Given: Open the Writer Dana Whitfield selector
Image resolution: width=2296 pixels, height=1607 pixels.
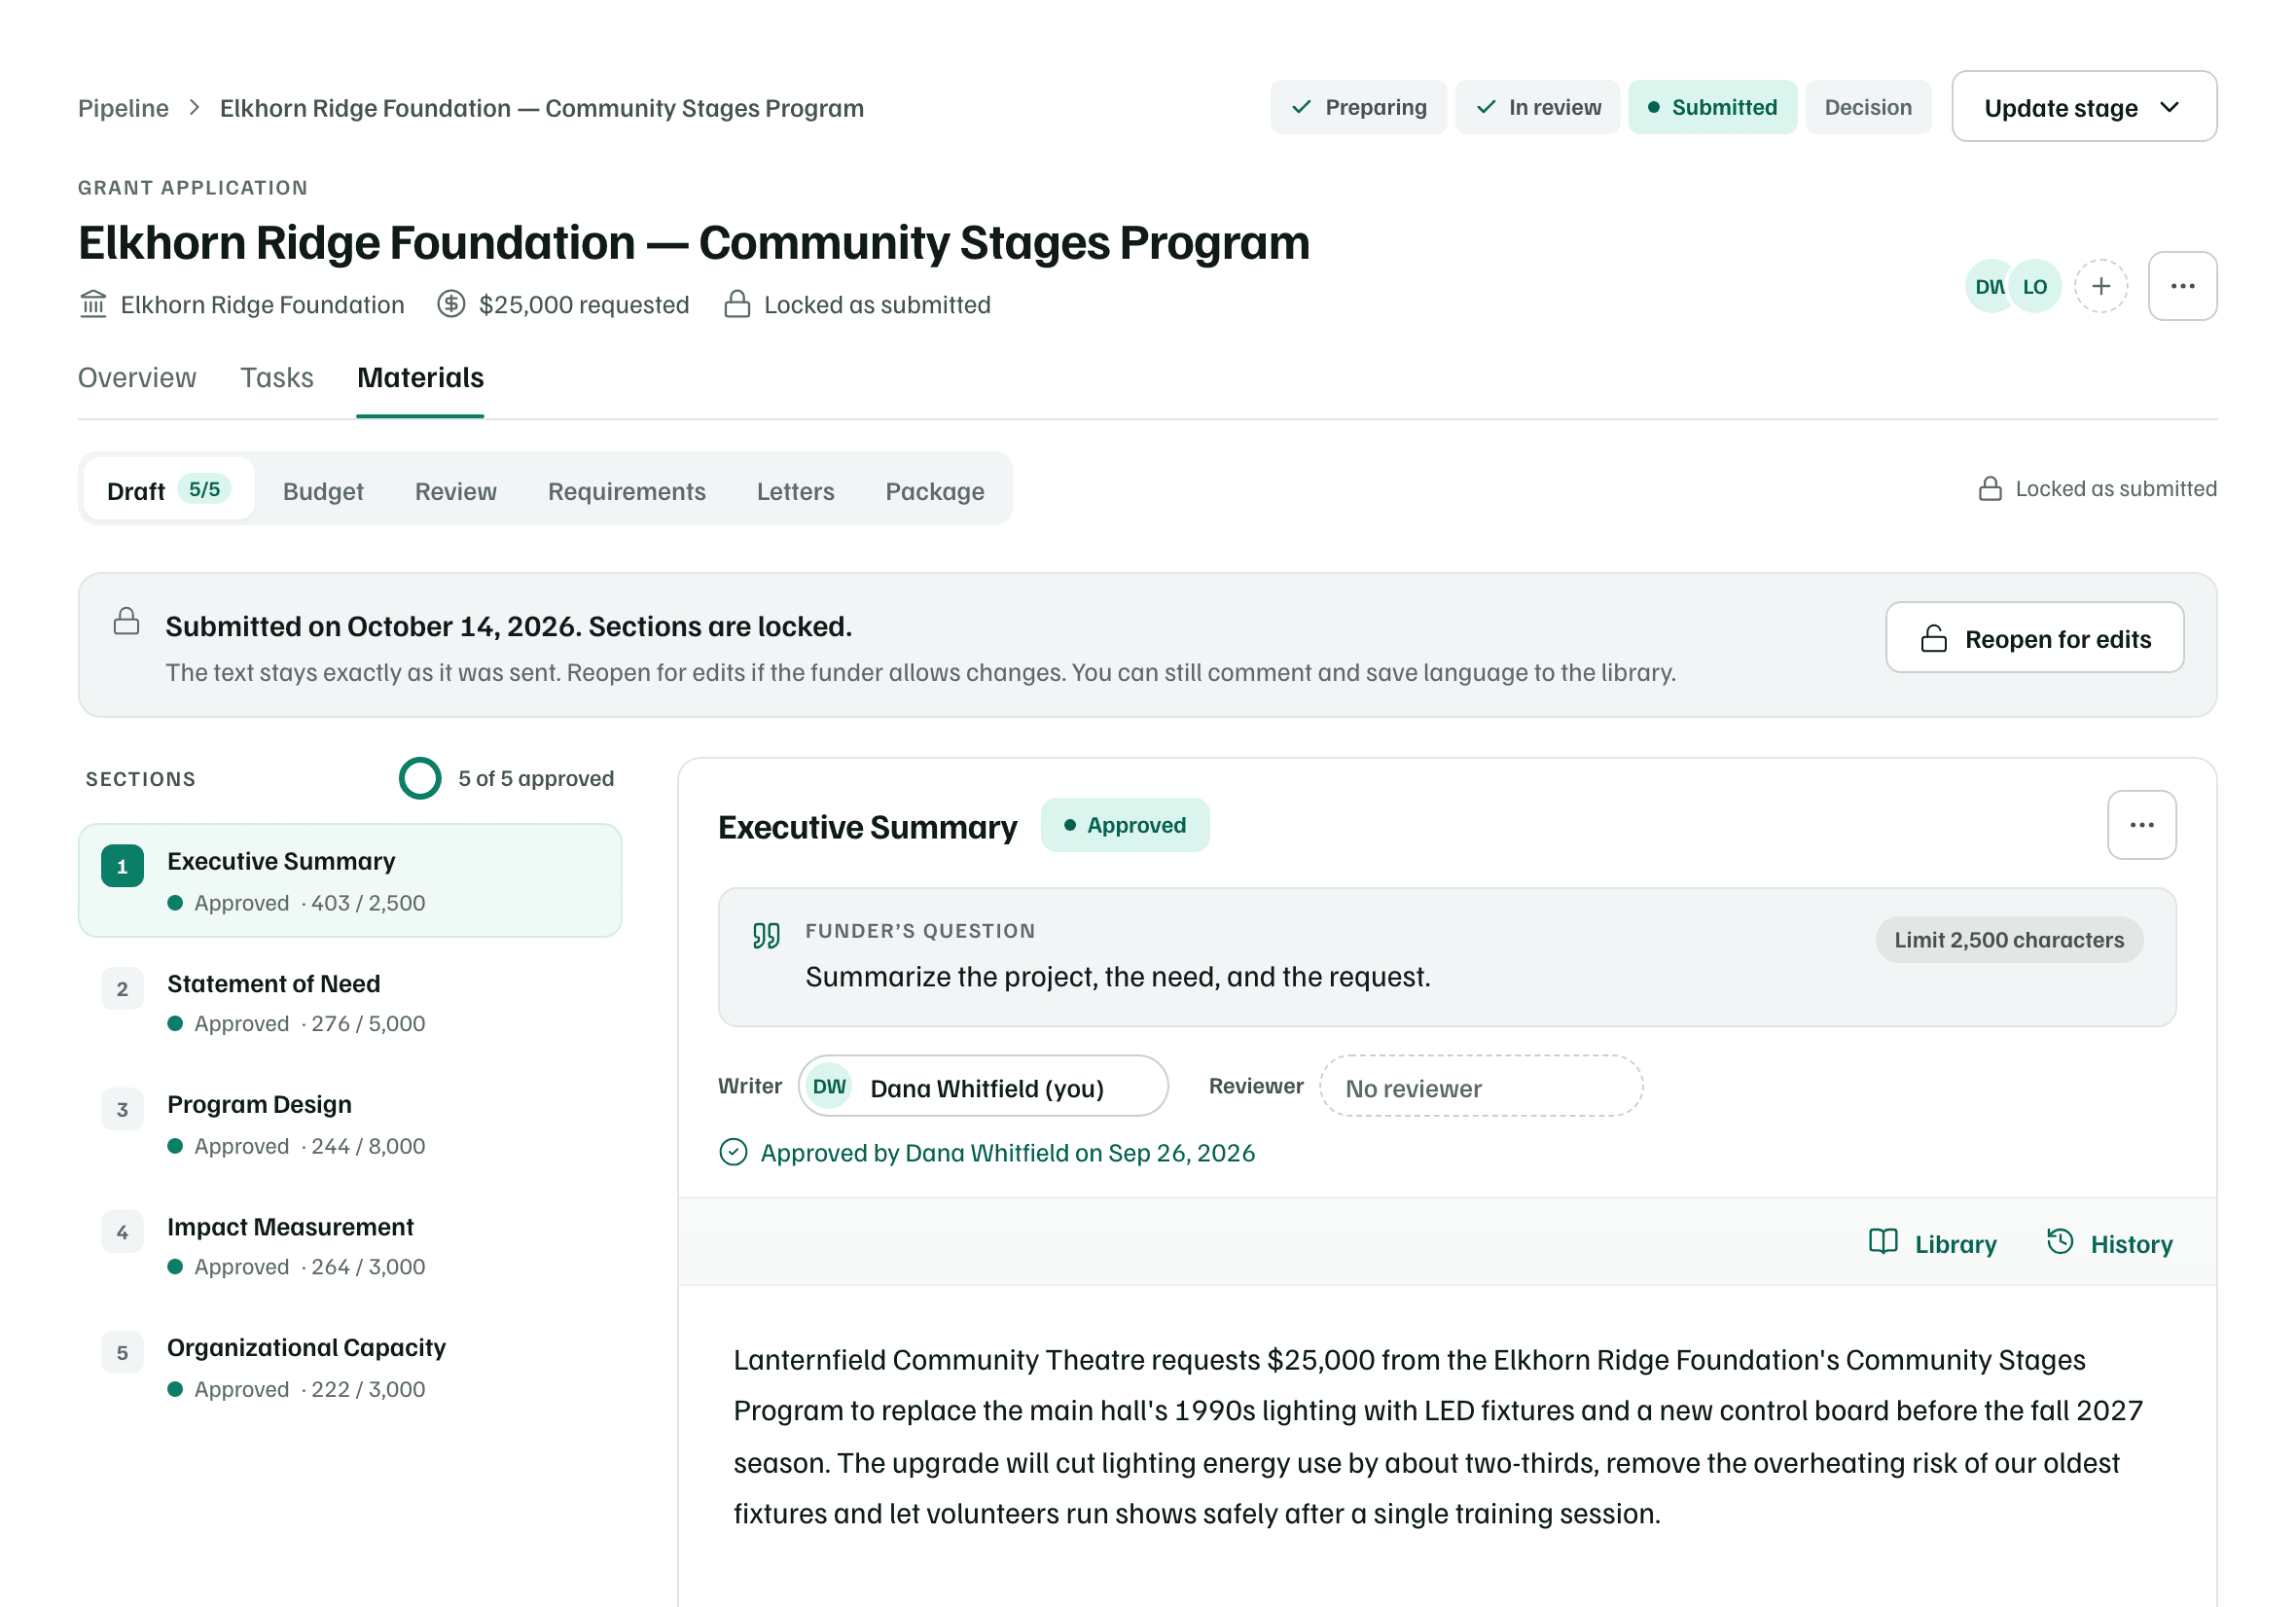Looking at the screenshot, I should 983,1086.
